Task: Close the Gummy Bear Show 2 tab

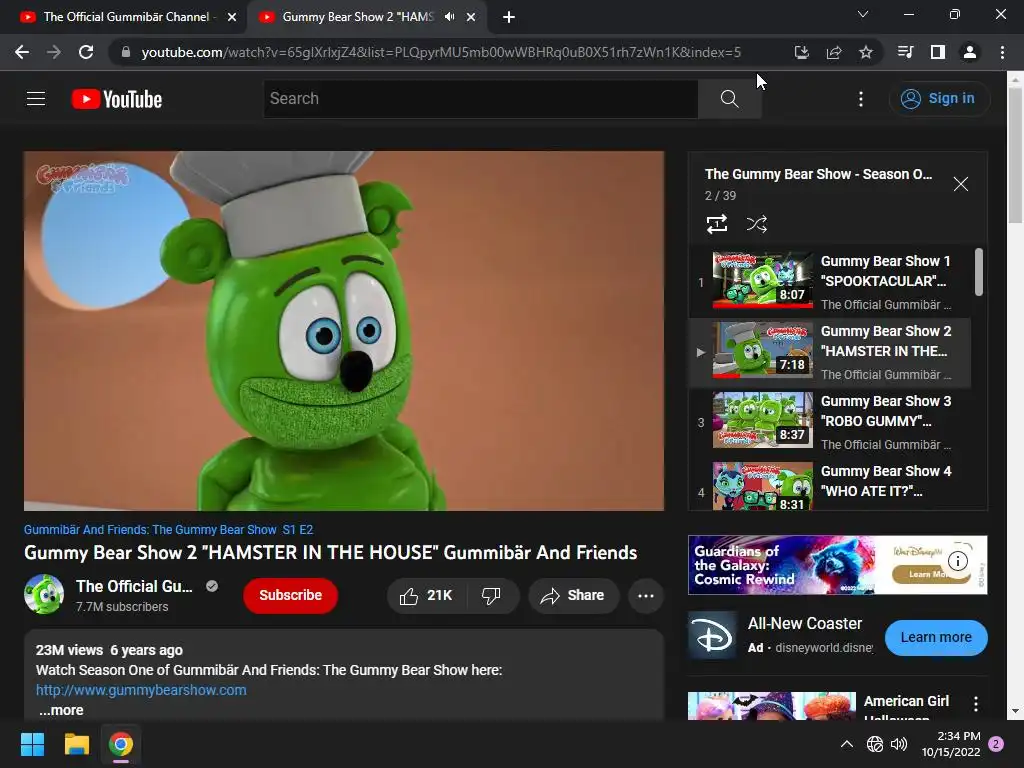Action: coord(471,17)
